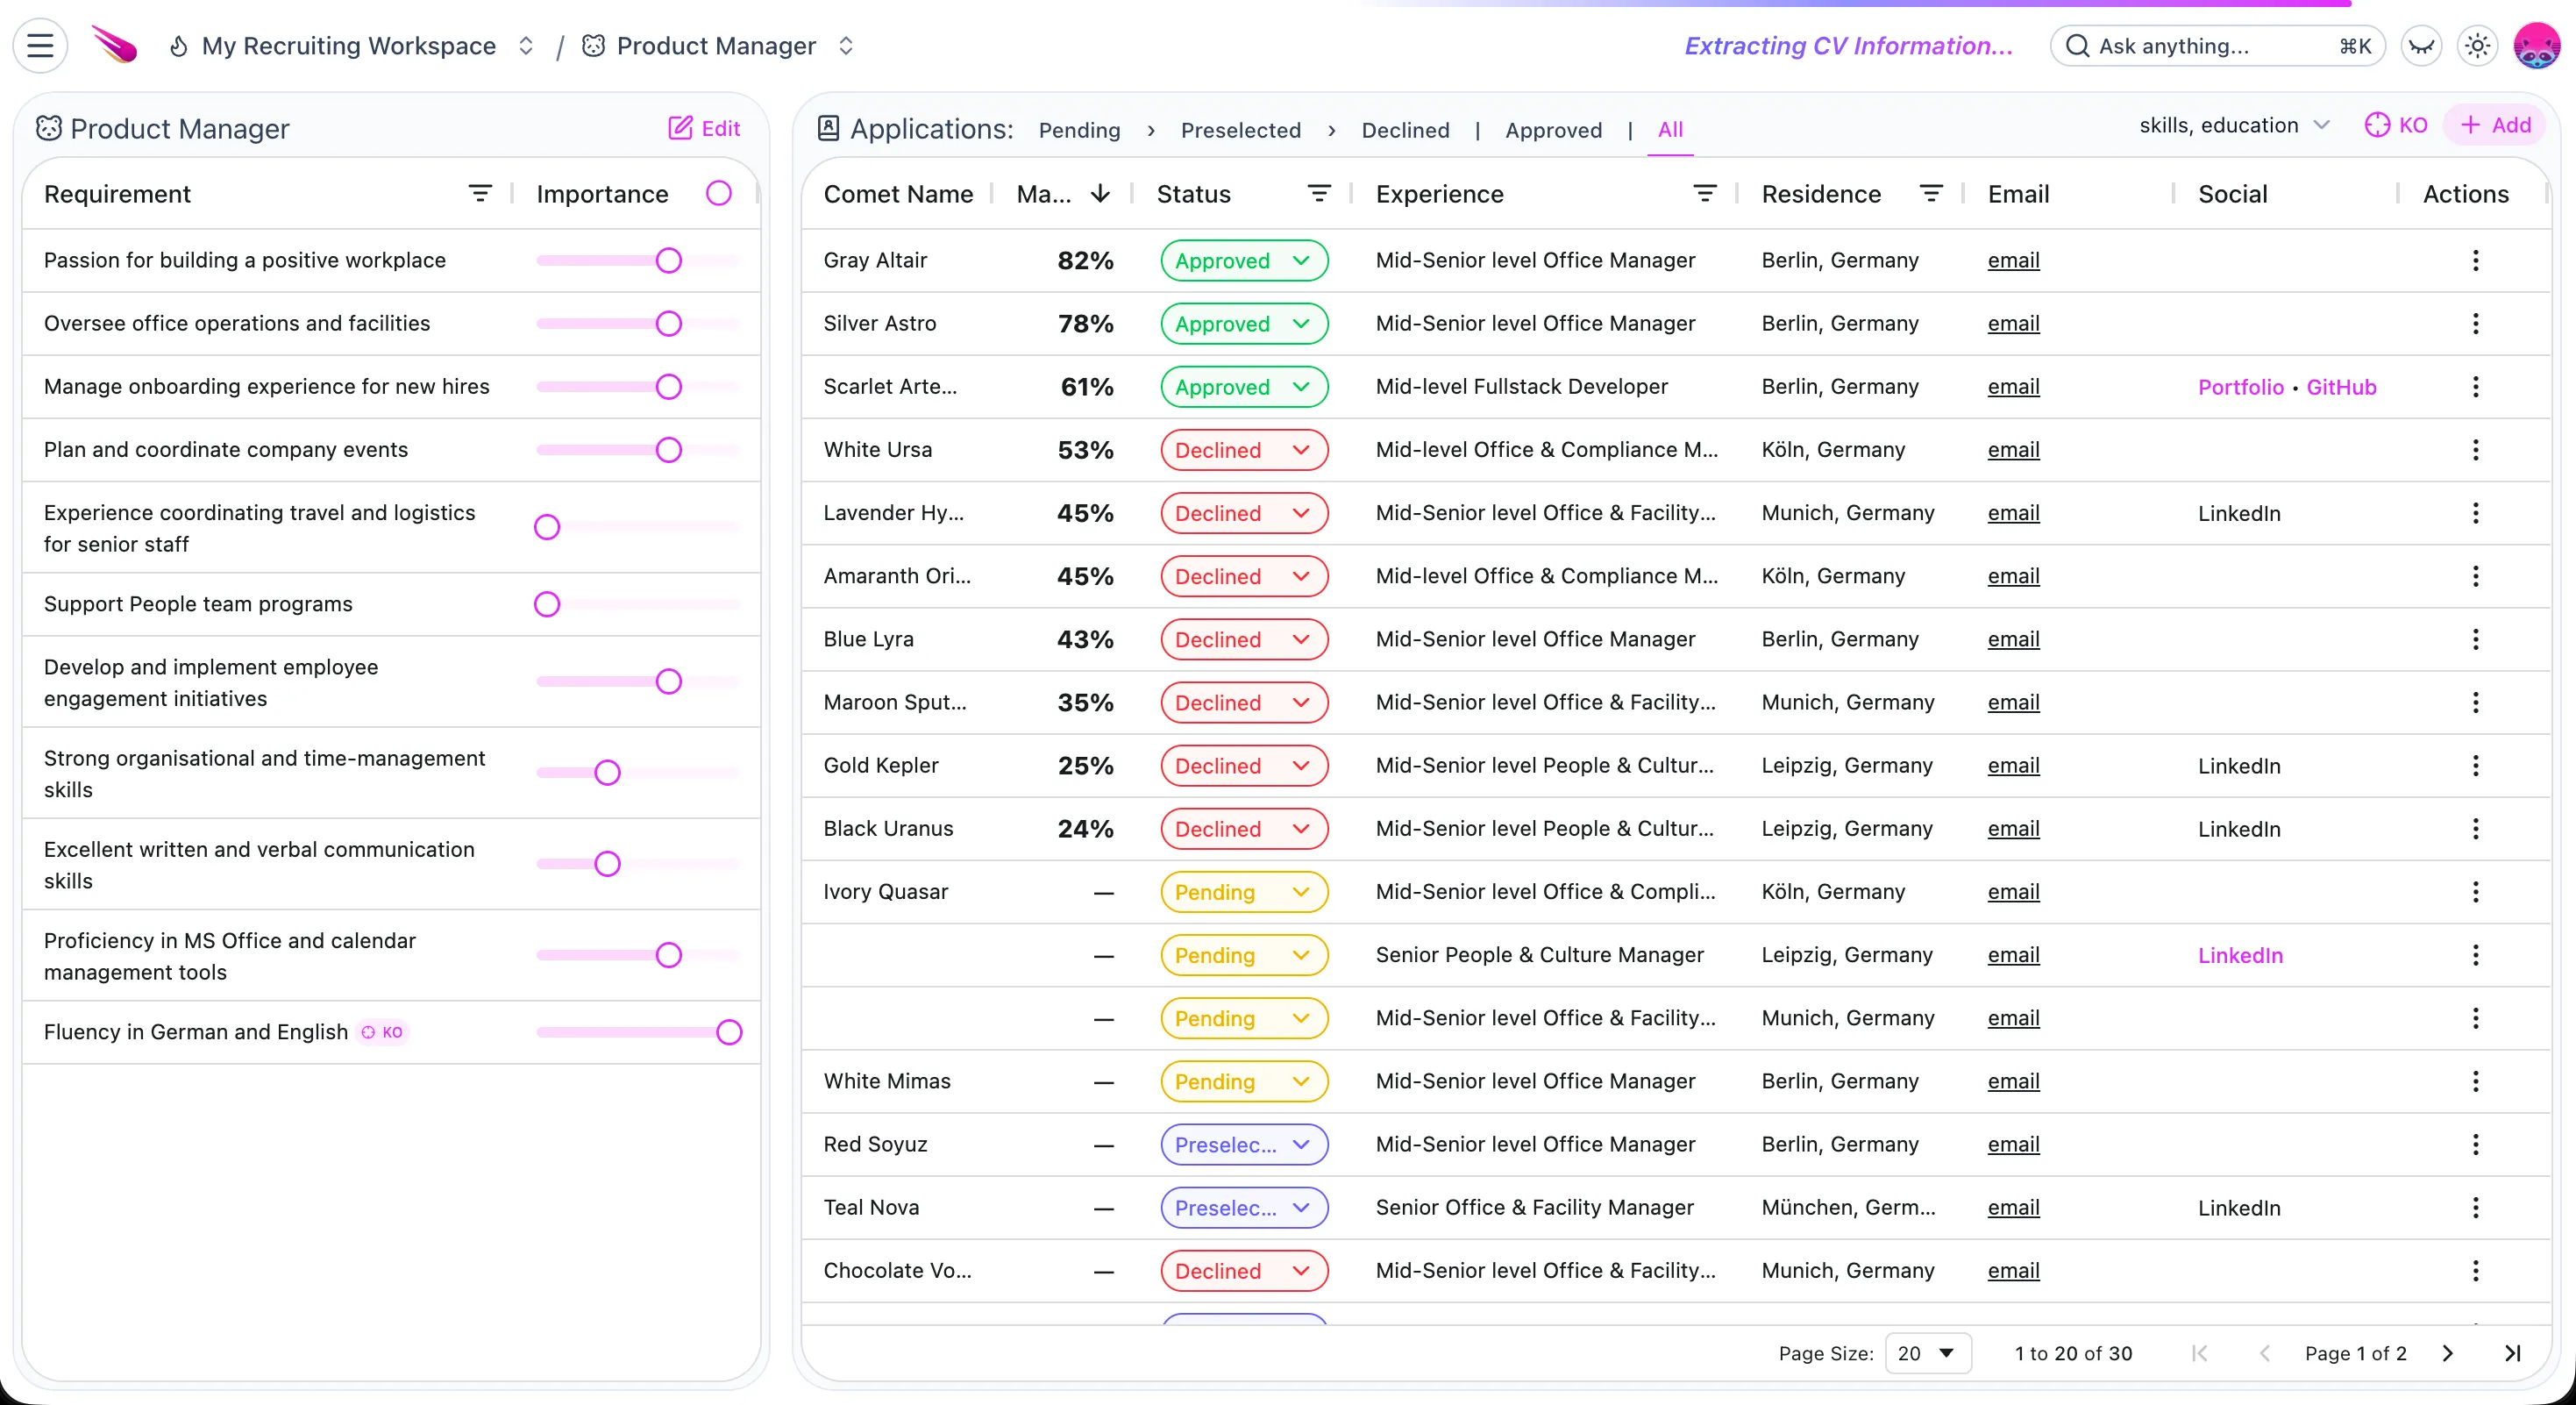Toggle dark mode with the sun icon

pos(2477,46)
